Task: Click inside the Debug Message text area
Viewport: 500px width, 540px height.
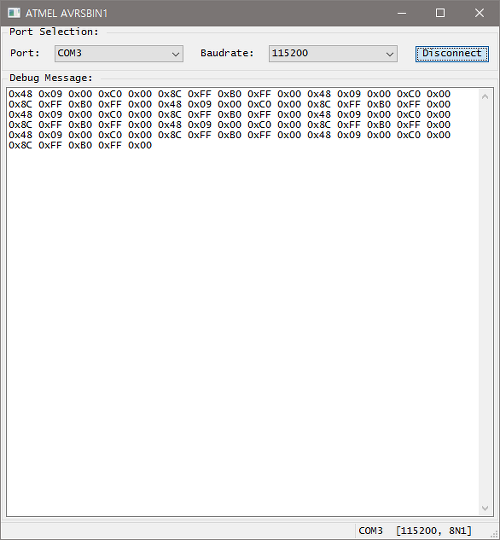Action: tap(243, 302)
